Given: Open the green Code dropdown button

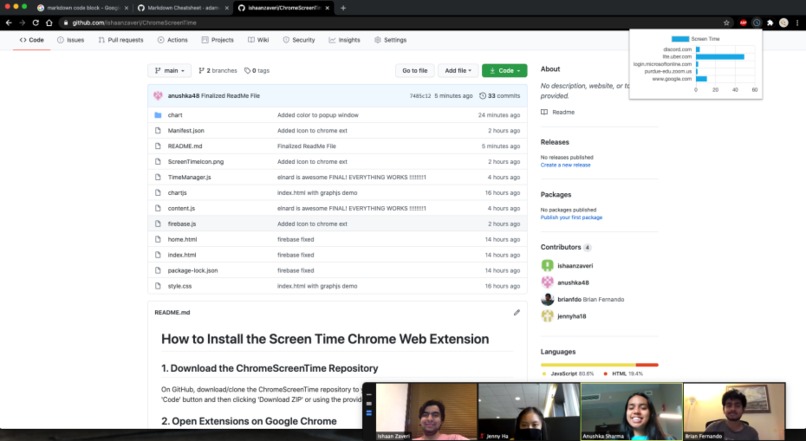Looking at the screenshot, I should pos(504,70).
